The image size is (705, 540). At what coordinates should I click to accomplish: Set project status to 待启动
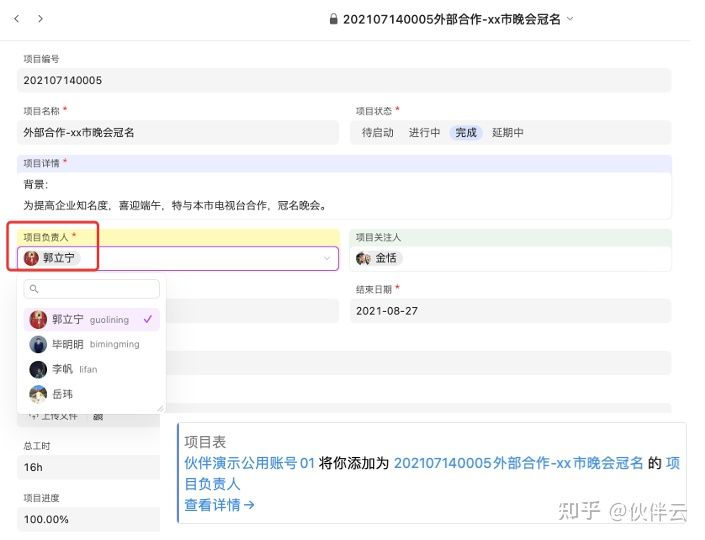[x=378, y=133]
